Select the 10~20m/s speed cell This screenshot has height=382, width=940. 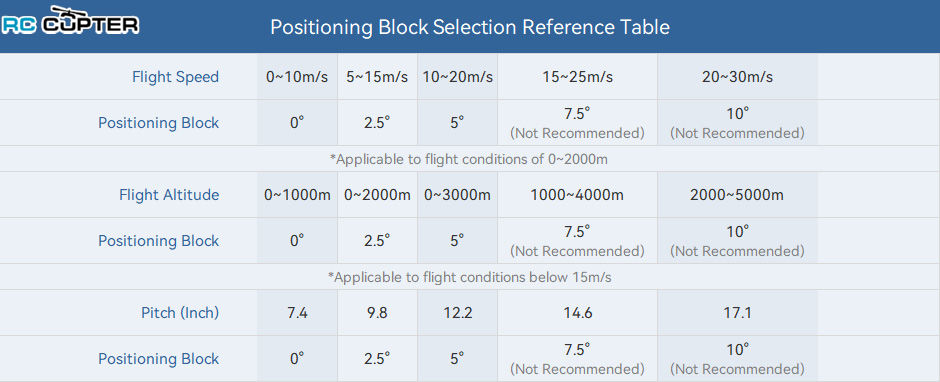(457, 77)
